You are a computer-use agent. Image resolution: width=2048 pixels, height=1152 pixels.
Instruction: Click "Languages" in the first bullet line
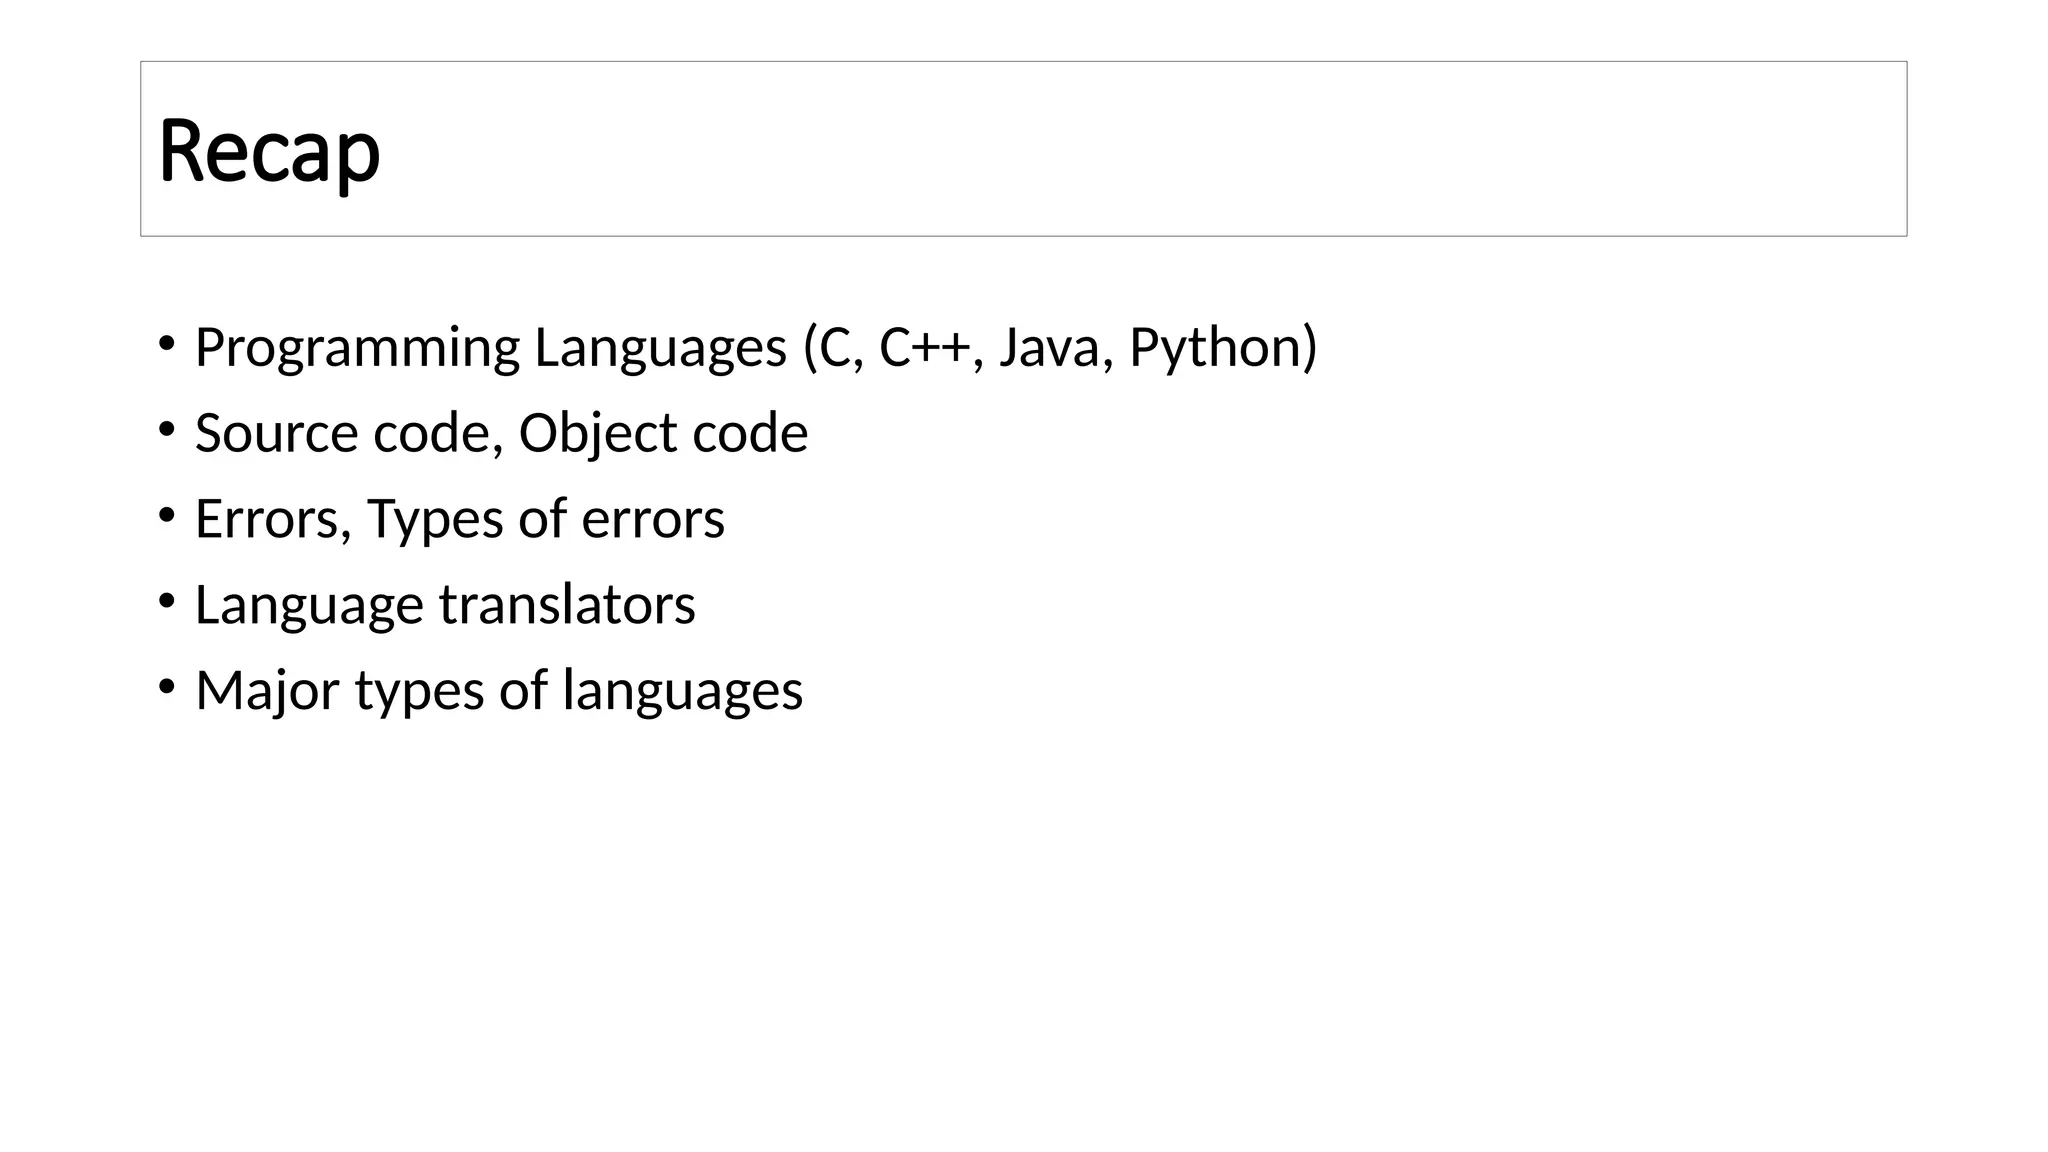coord(661,348)
